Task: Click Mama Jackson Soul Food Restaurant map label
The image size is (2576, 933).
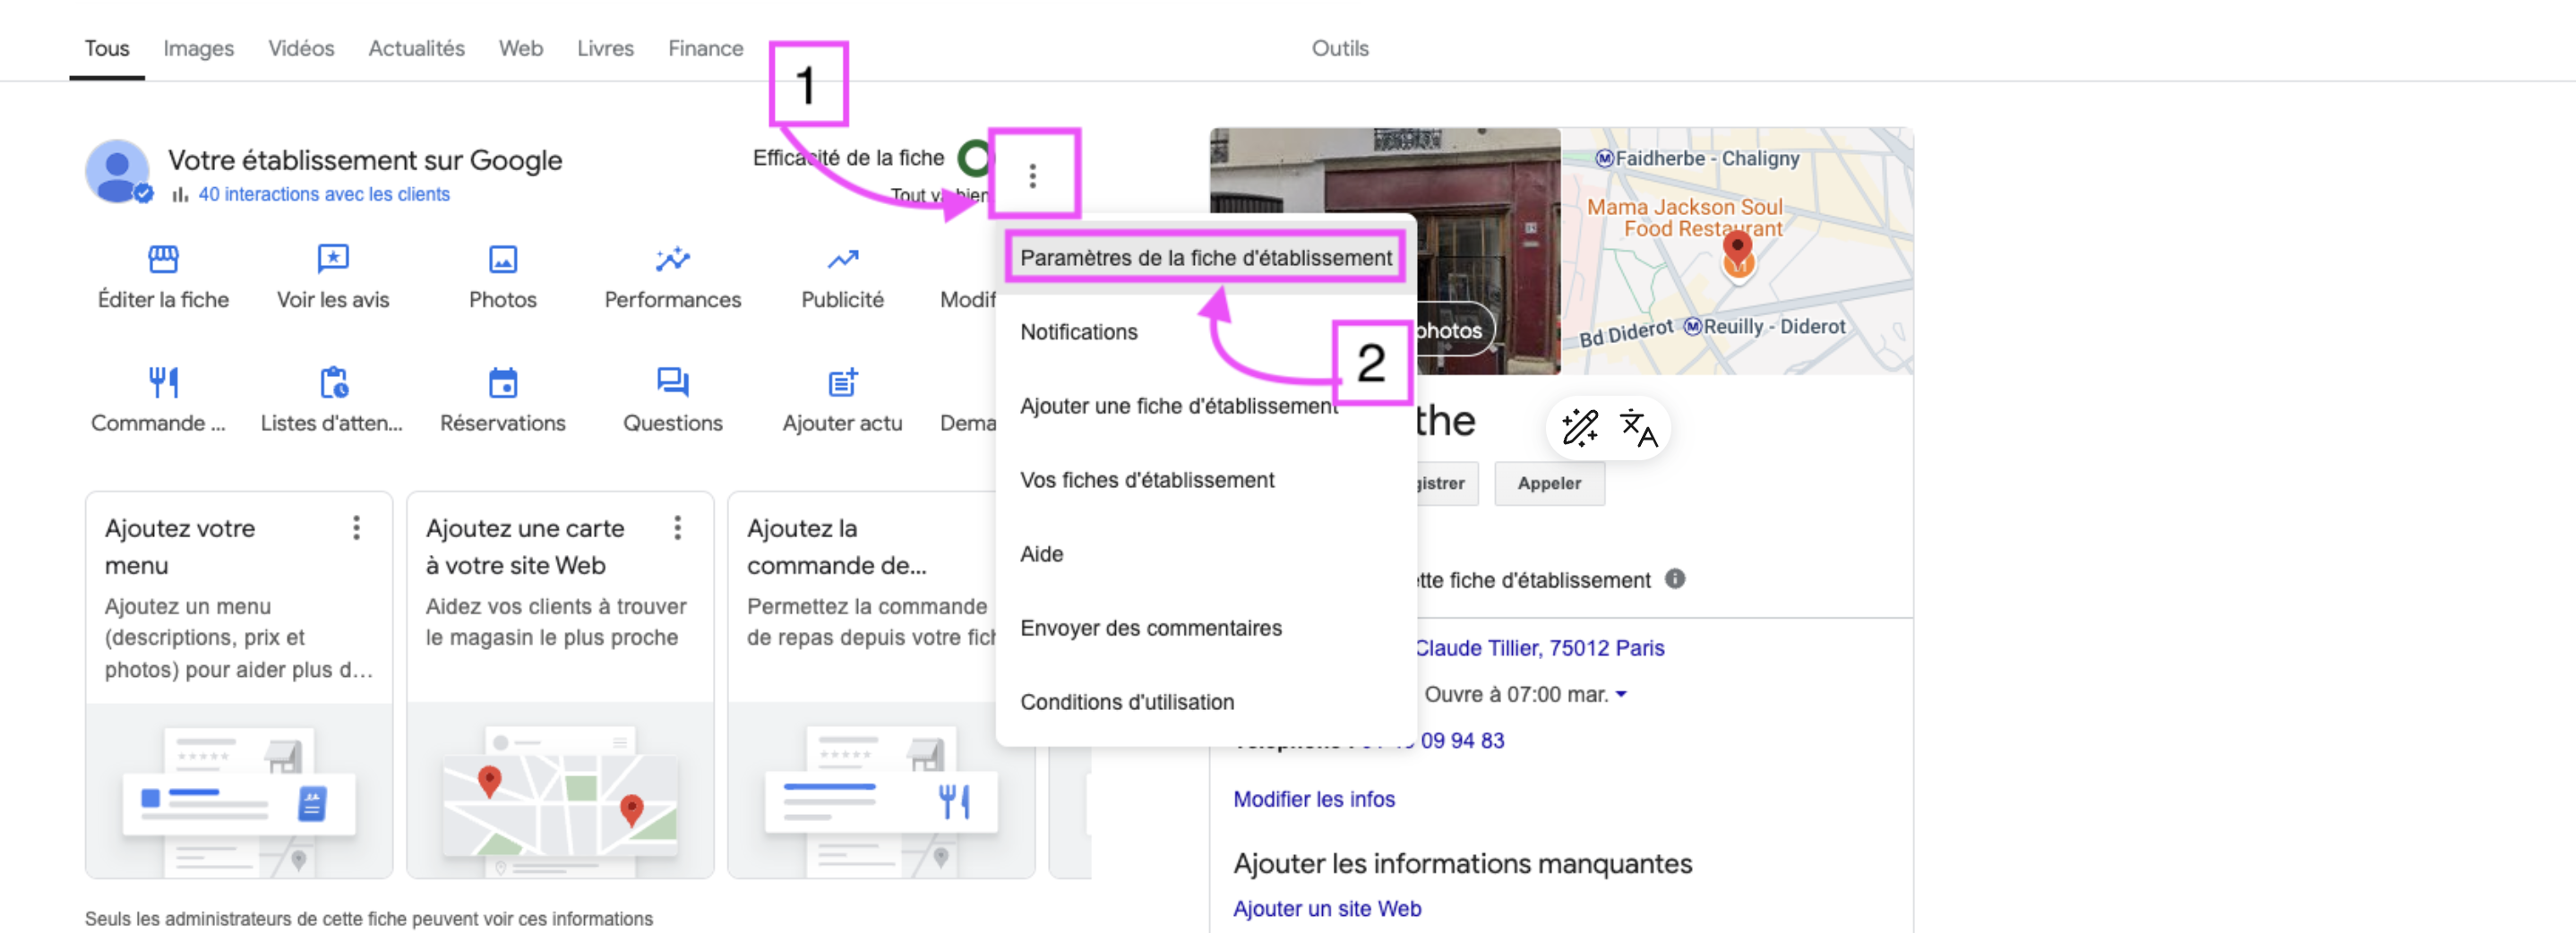Action: tap(1685, 217)
